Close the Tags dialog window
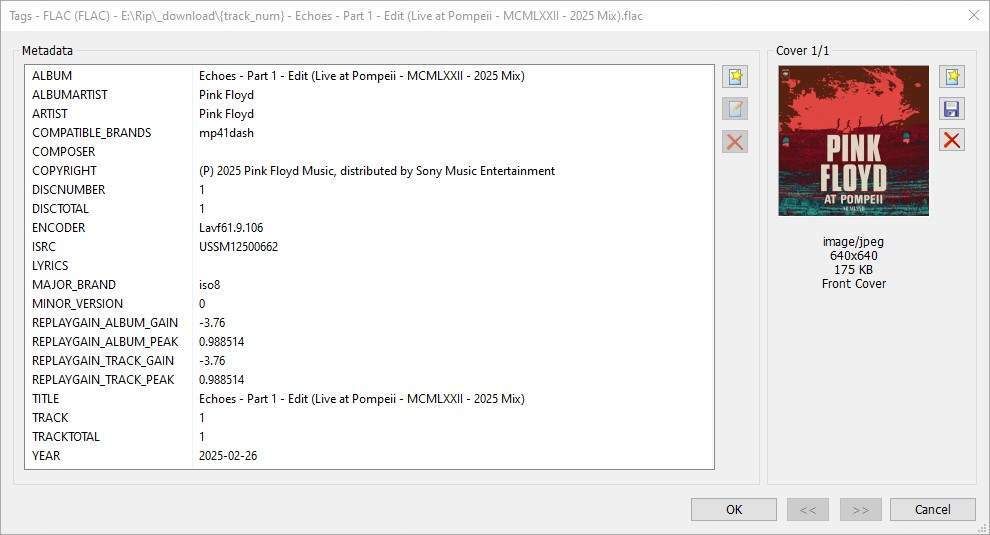 coord(974,15)
